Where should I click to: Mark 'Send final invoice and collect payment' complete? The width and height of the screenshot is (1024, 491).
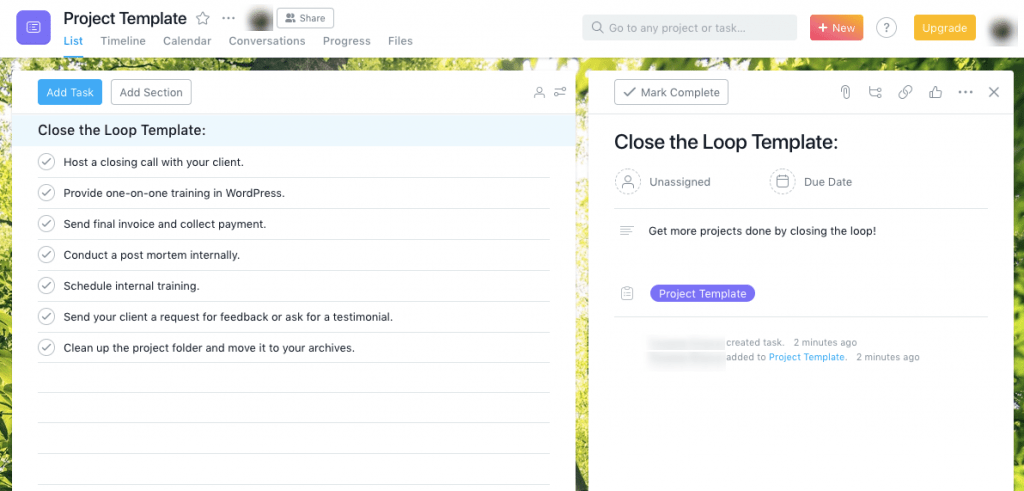pyautogui.click(x=46, y=223)
